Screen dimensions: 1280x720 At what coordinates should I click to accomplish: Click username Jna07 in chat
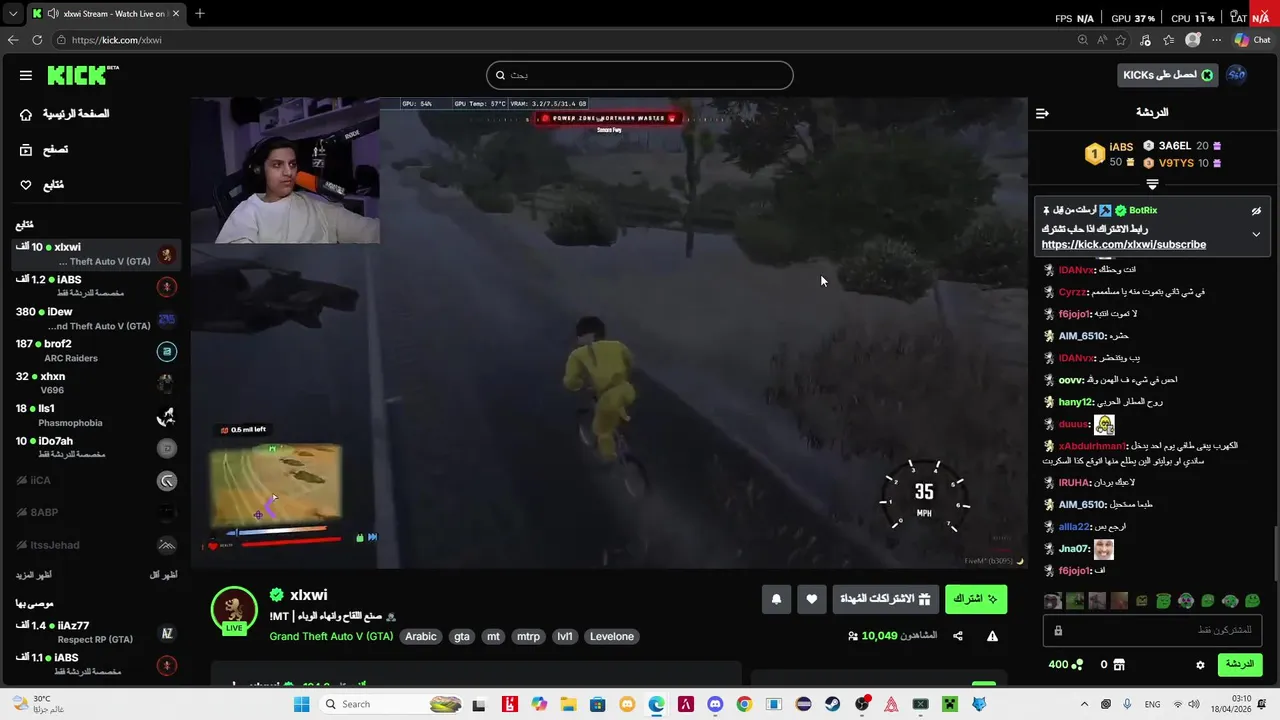coord(1074,549)
